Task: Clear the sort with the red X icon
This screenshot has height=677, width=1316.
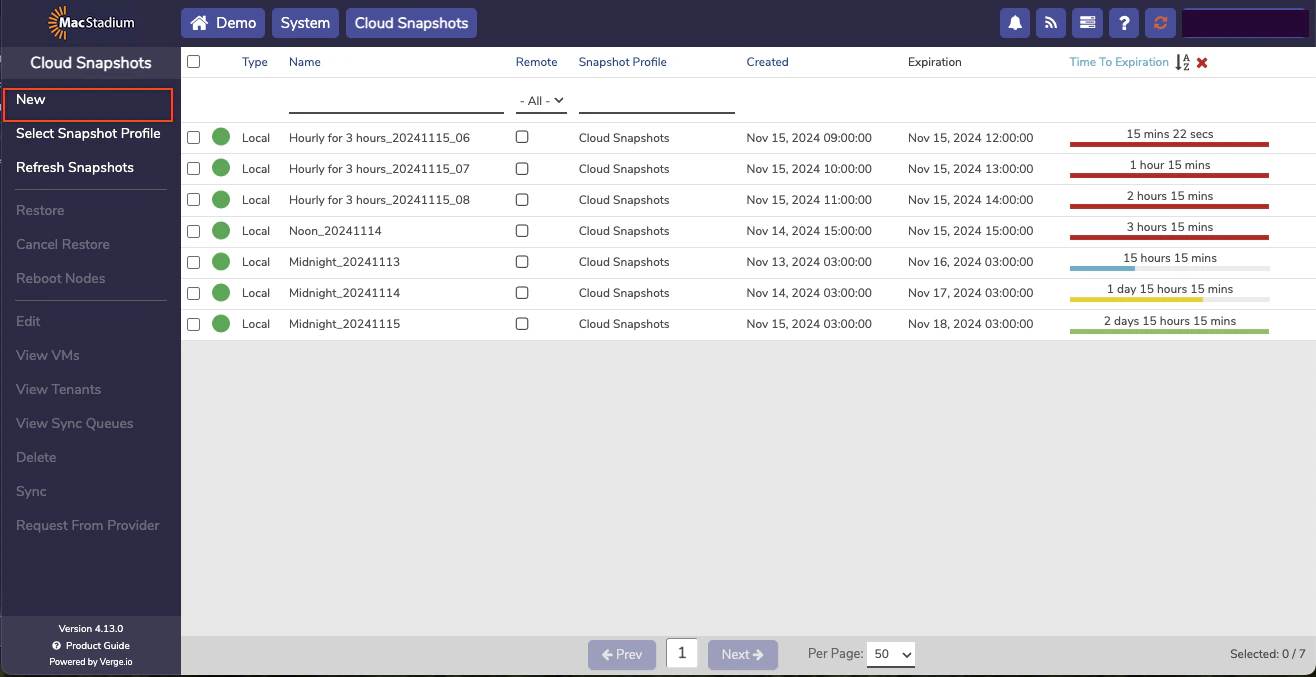Action: pyautogui.click(x=1201, y=62)
